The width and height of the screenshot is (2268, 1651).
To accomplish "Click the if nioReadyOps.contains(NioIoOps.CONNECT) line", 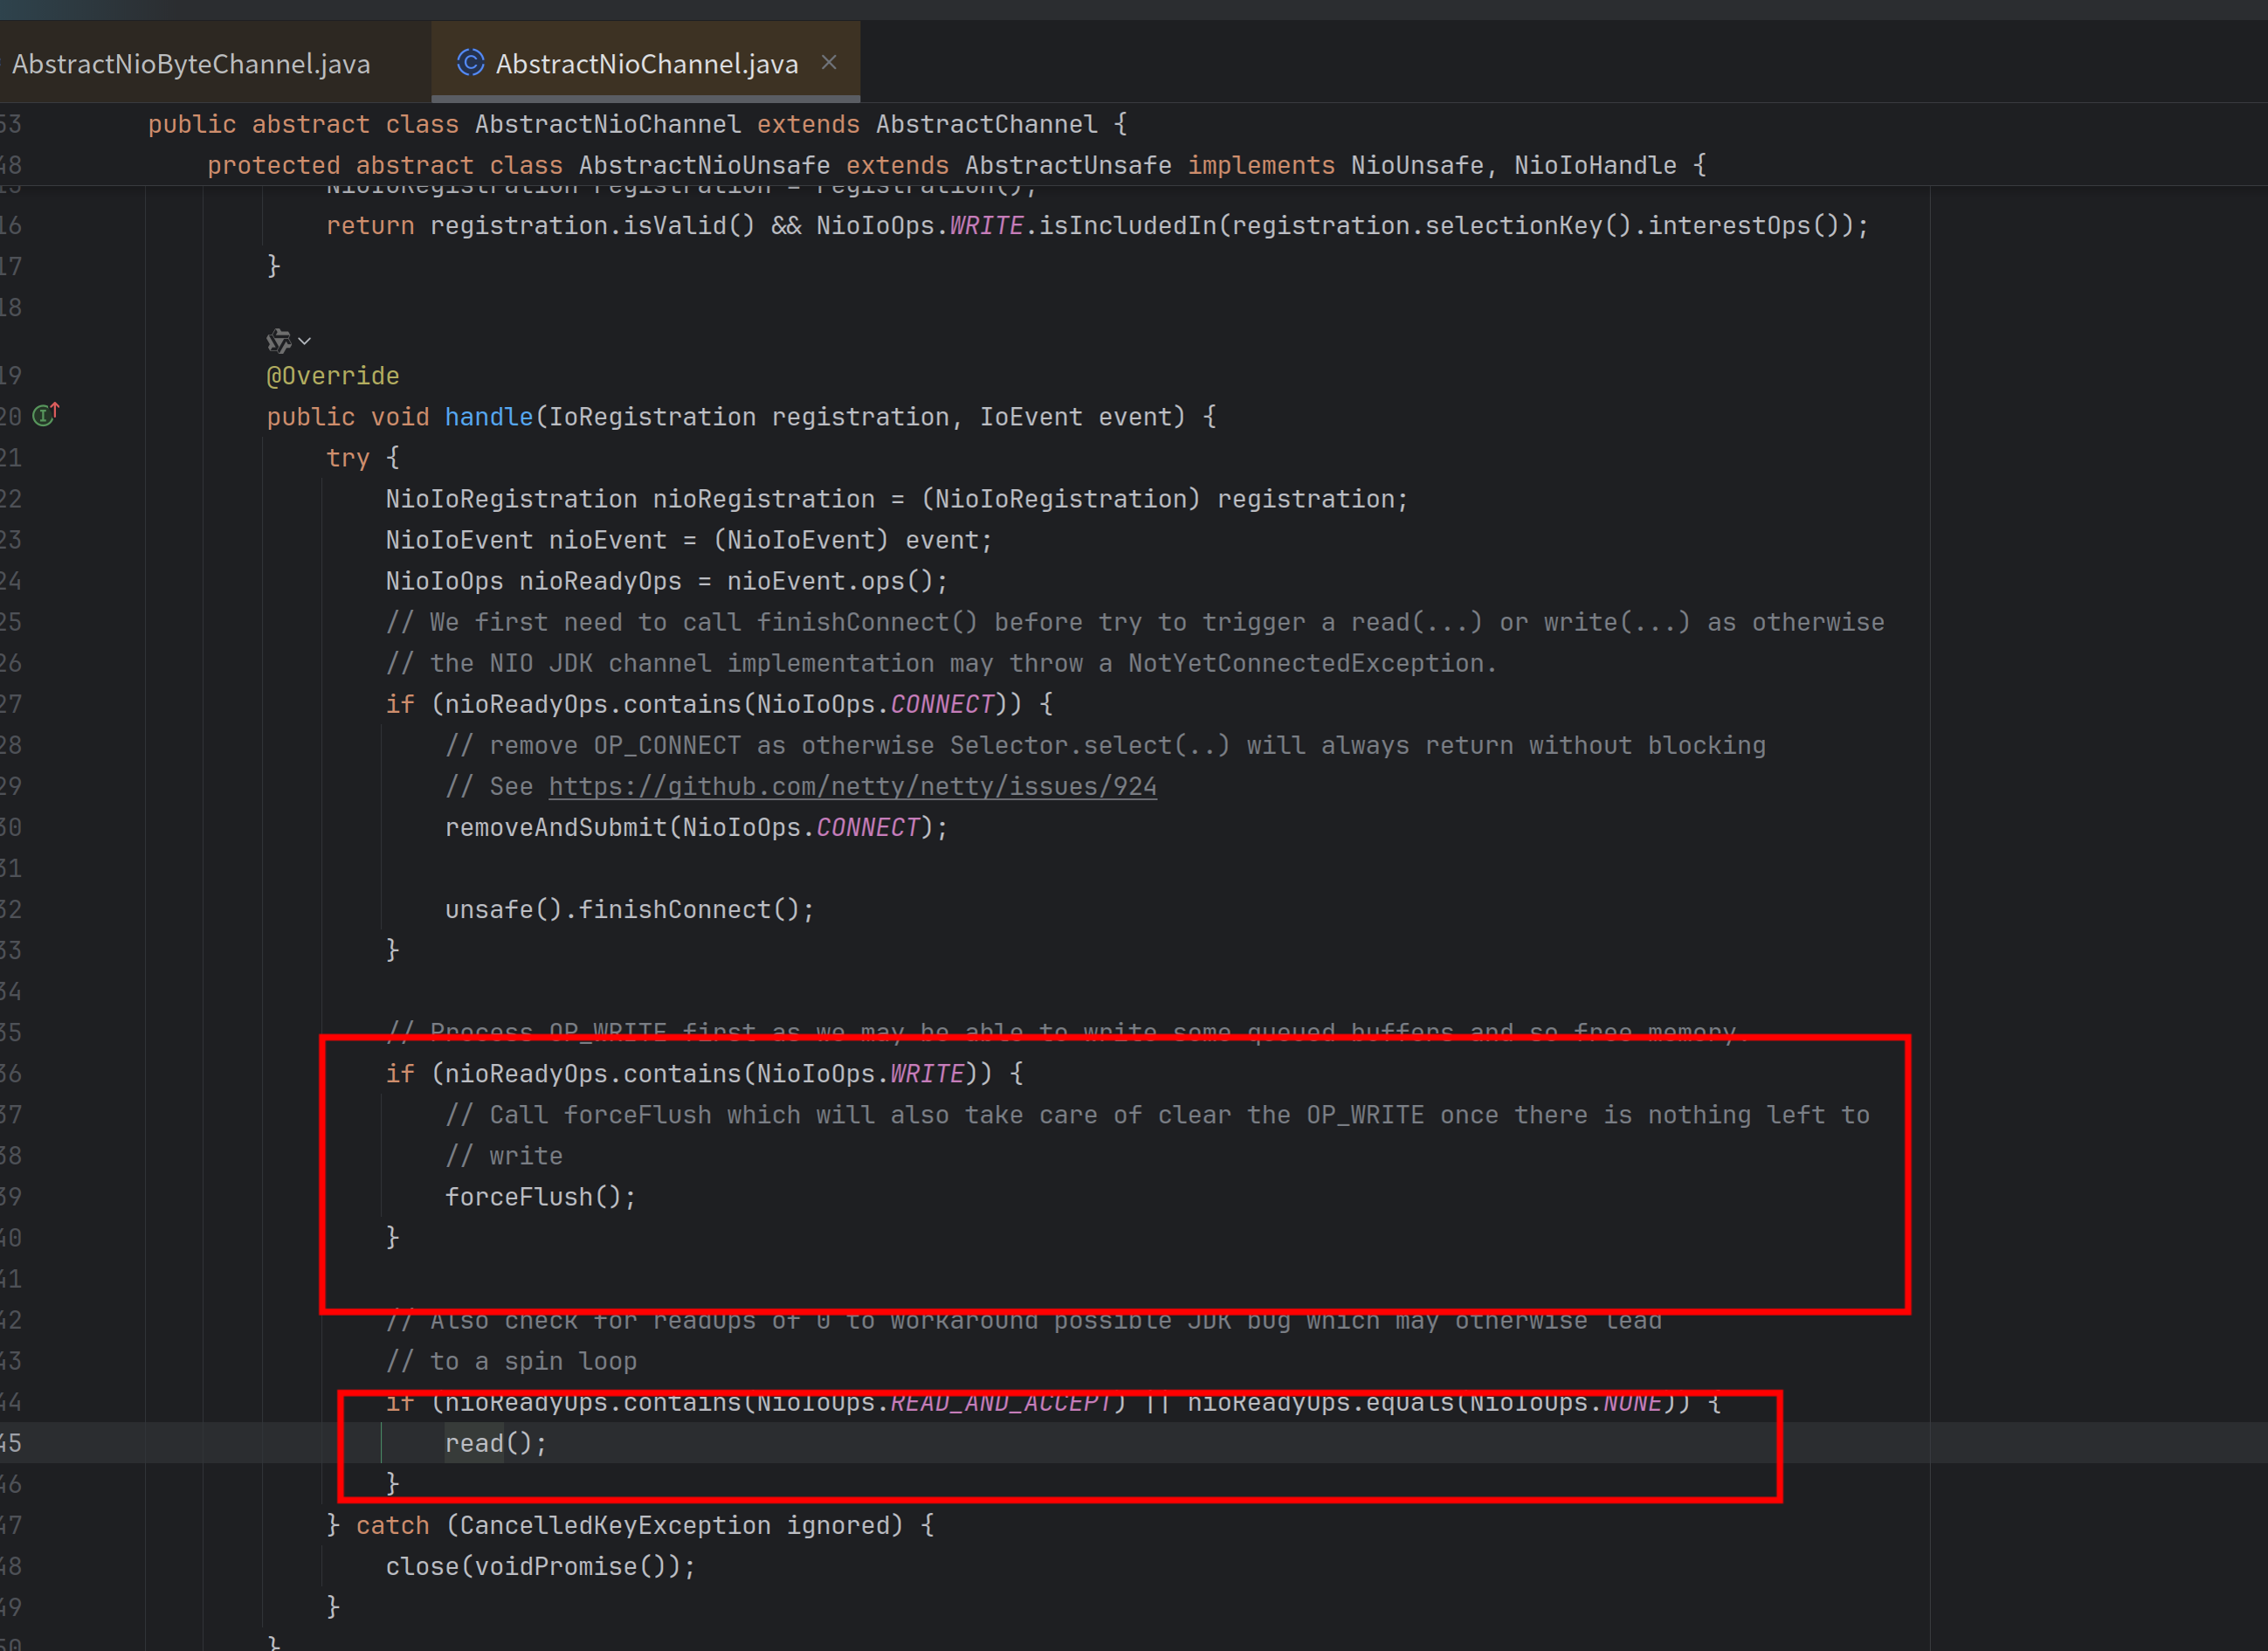I will [x=719, y=704].
